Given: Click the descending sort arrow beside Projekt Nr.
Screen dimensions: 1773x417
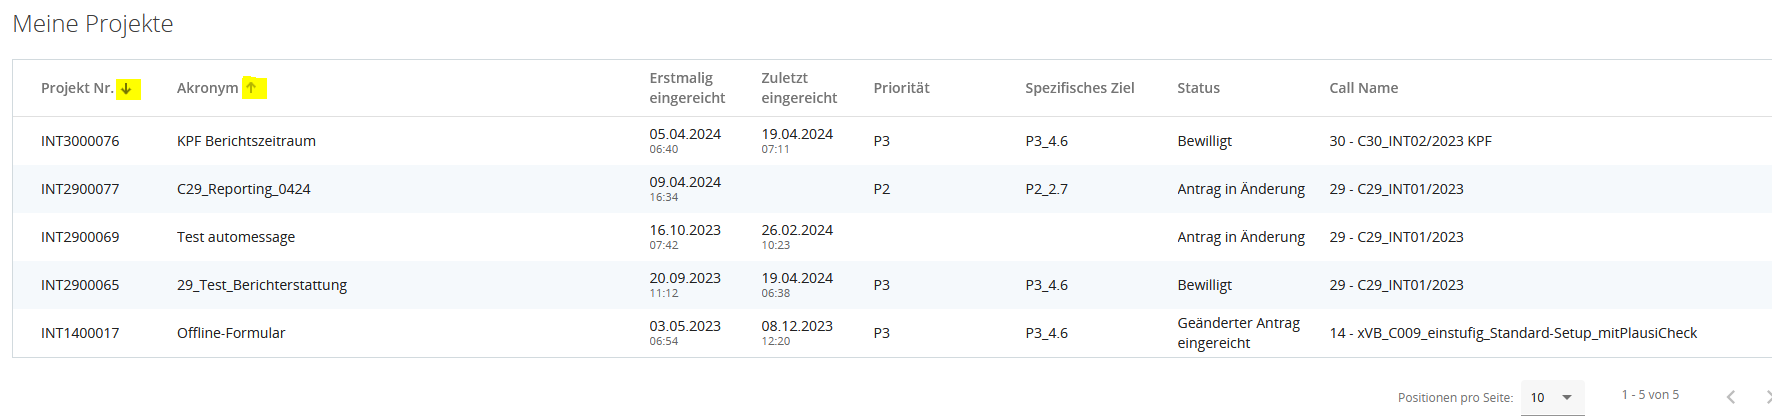Looking at the screenshot, I should (127, 89).
